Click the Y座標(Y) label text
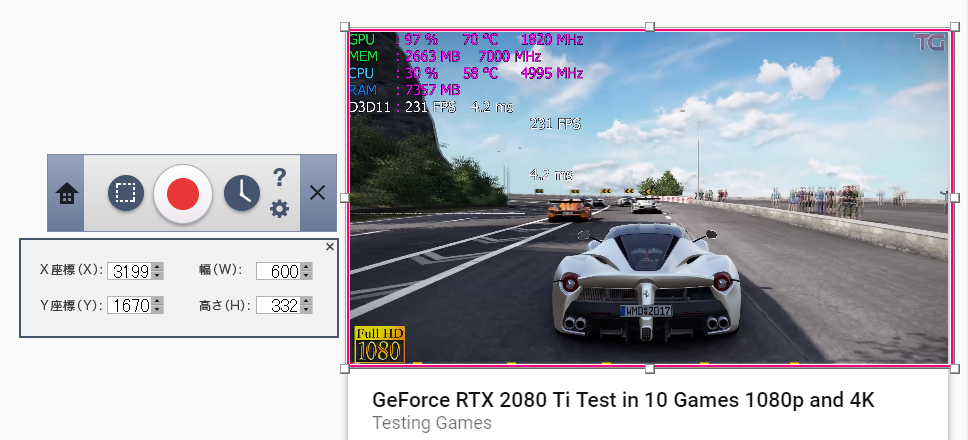The image size is (968, 440). pyautogui.click(x=70, y=304)
